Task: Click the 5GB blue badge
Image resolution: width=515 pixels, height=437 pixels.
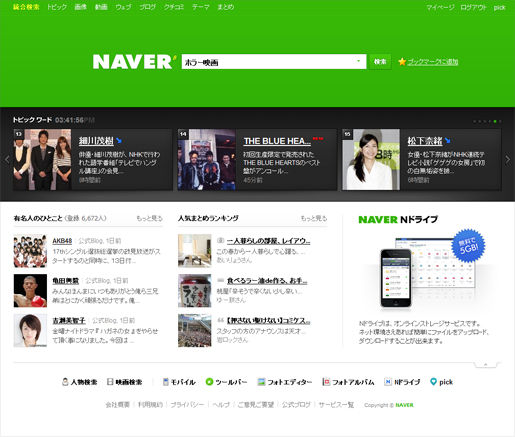Action: click(x=468, y=246)
